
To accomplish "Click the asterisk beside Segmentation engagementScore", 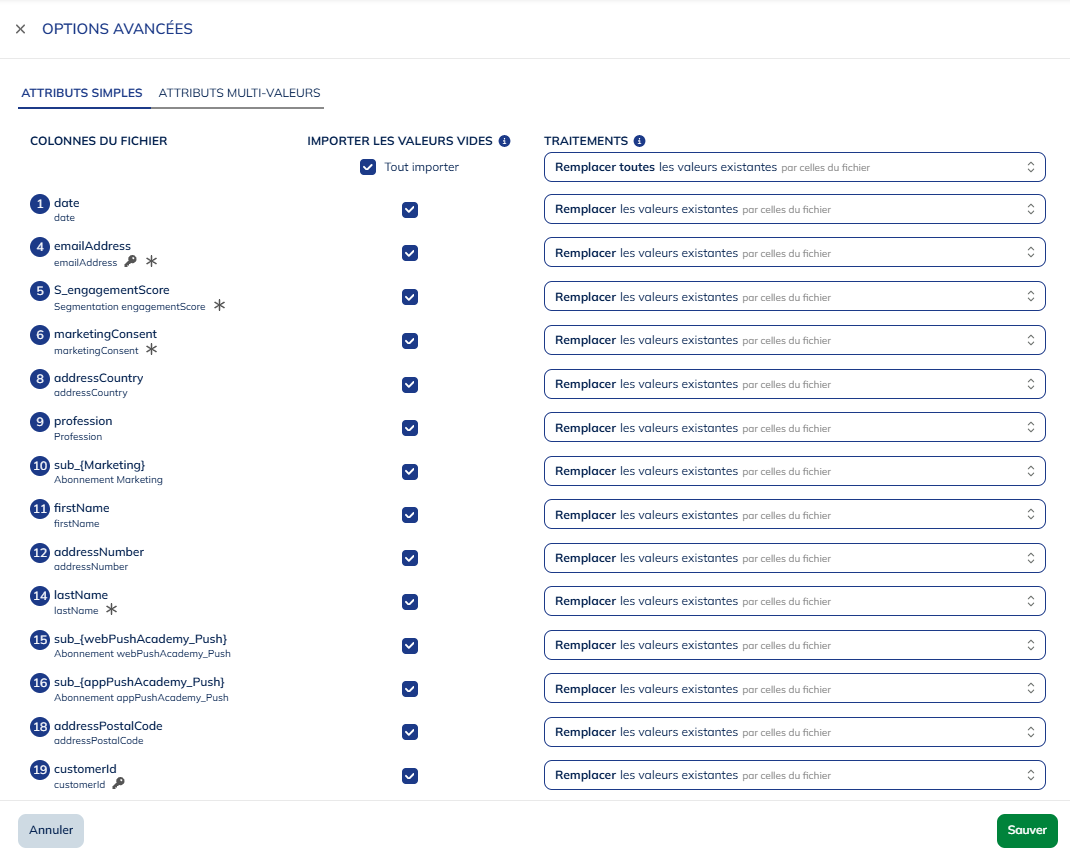I will 219,305.
